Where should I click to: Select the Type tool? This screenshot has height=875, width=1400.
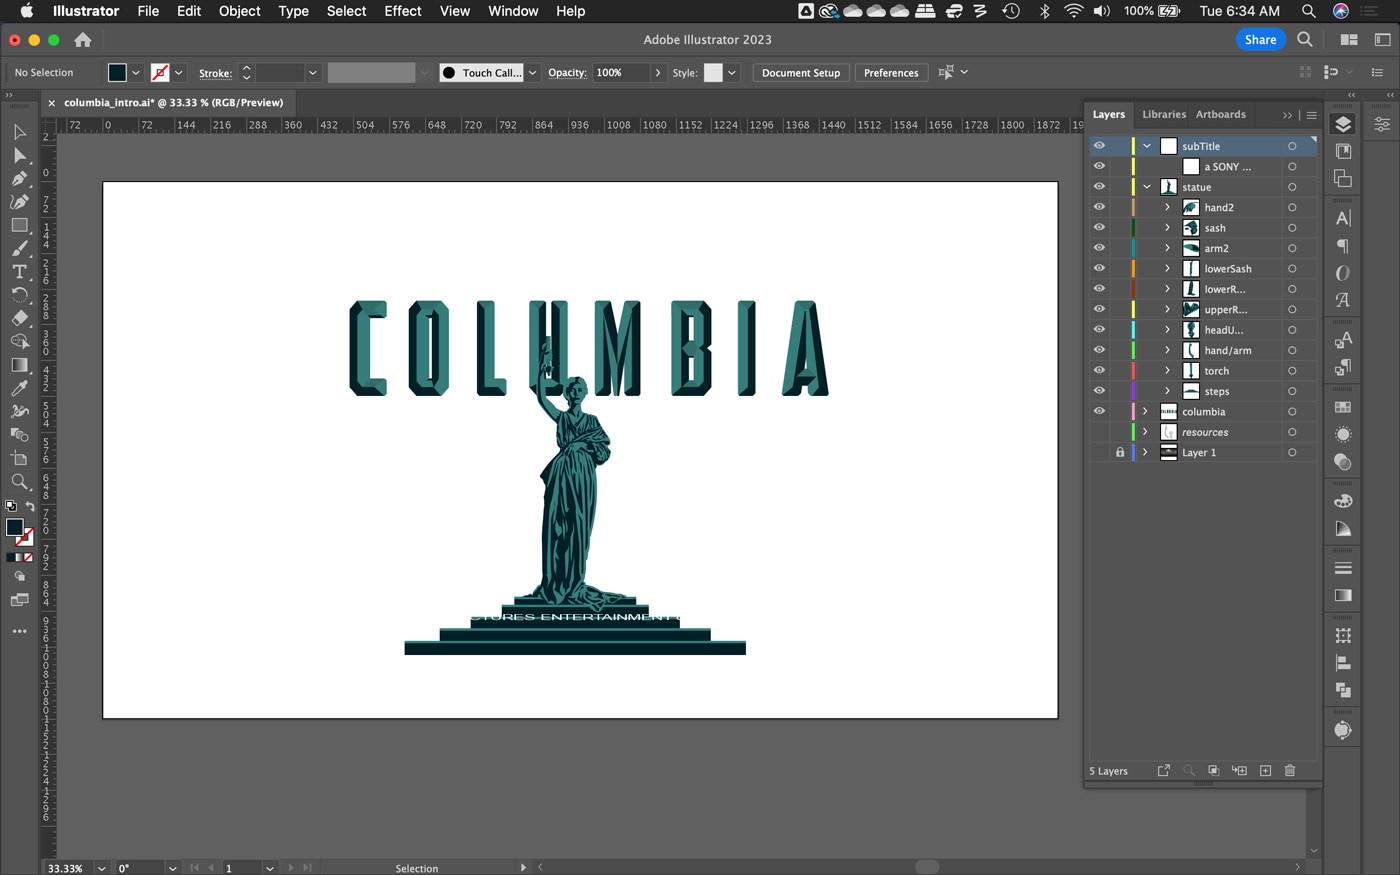click(19, 271)
